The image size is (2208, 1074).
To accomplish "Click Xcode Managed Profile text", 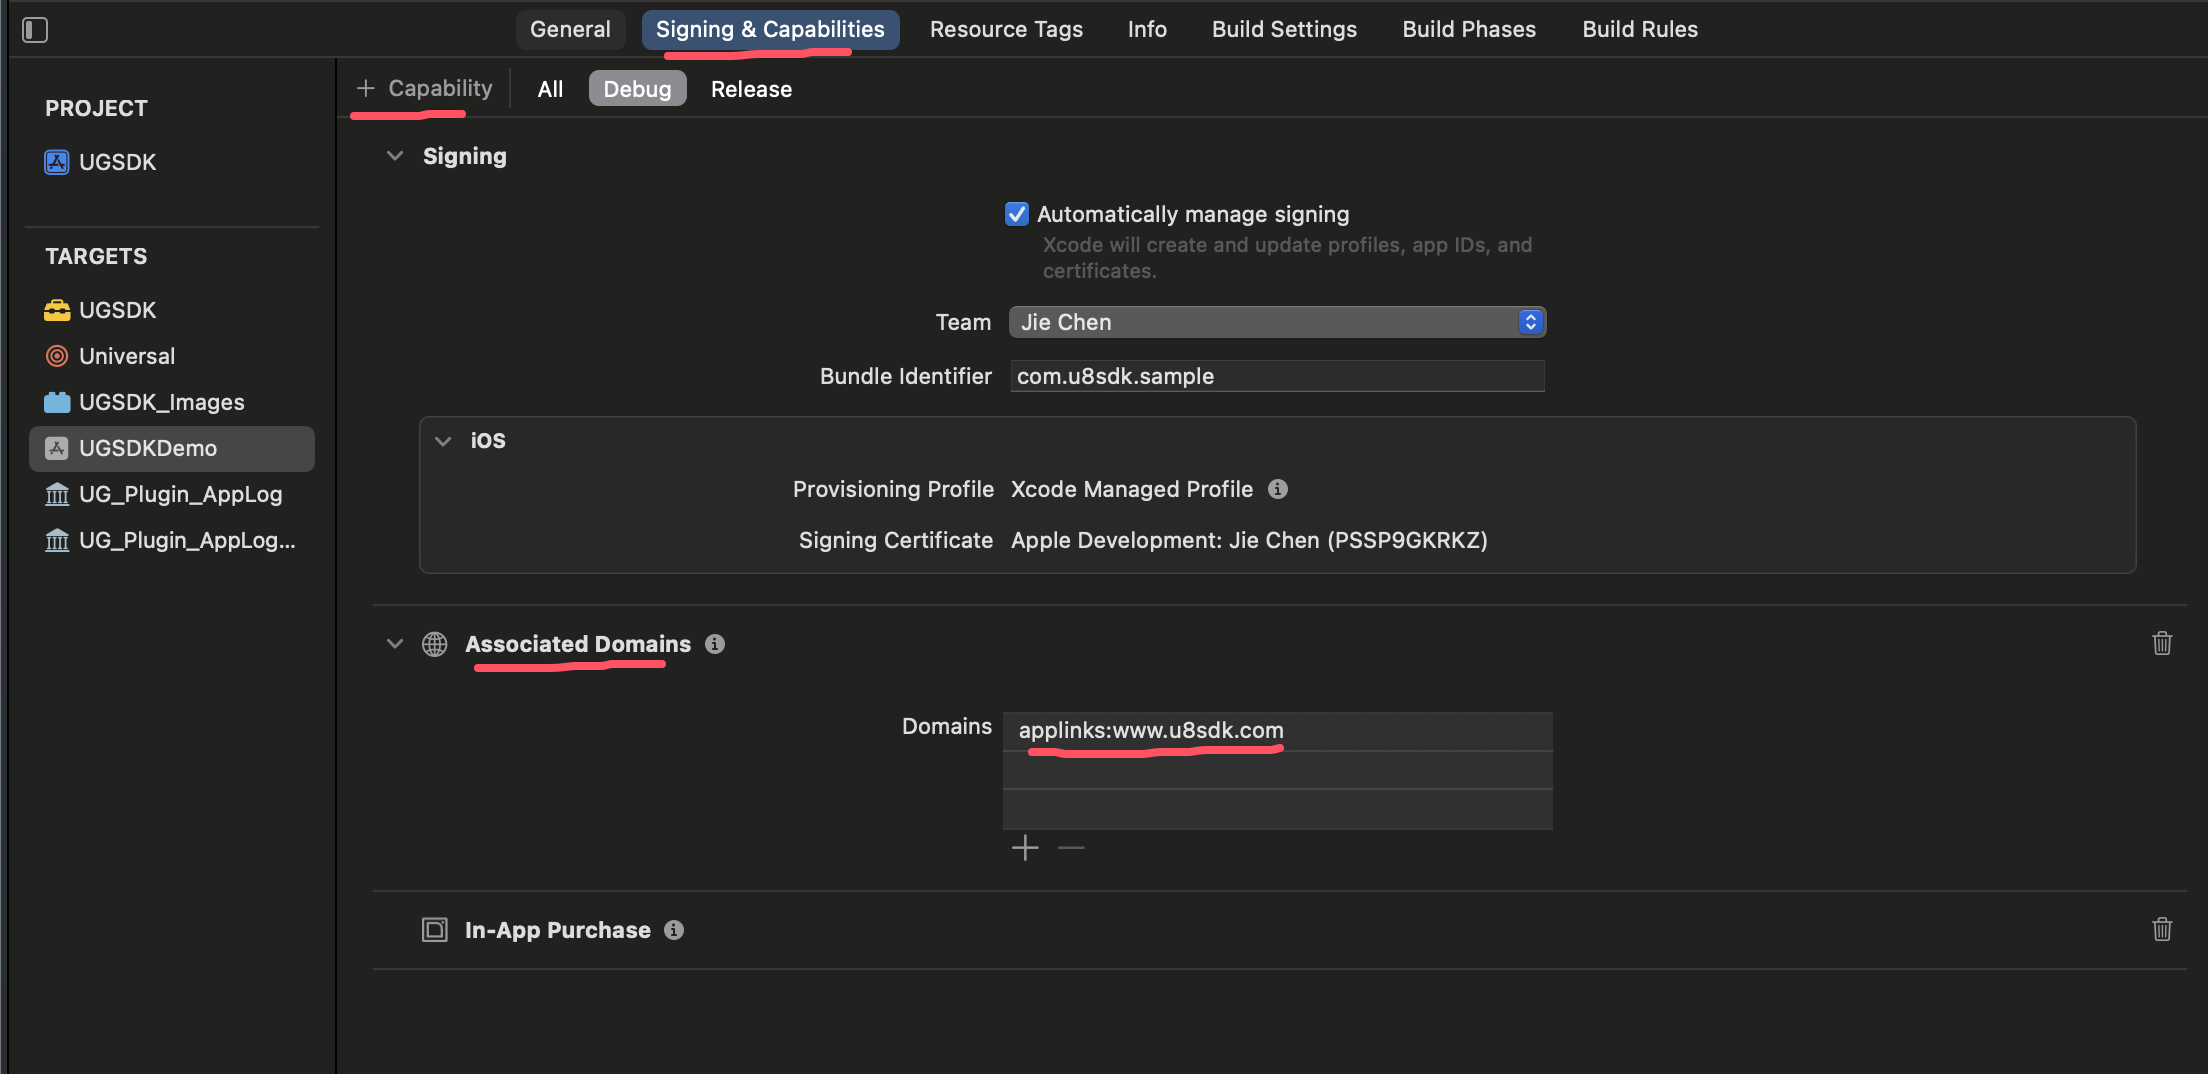I will point(1132,489).
